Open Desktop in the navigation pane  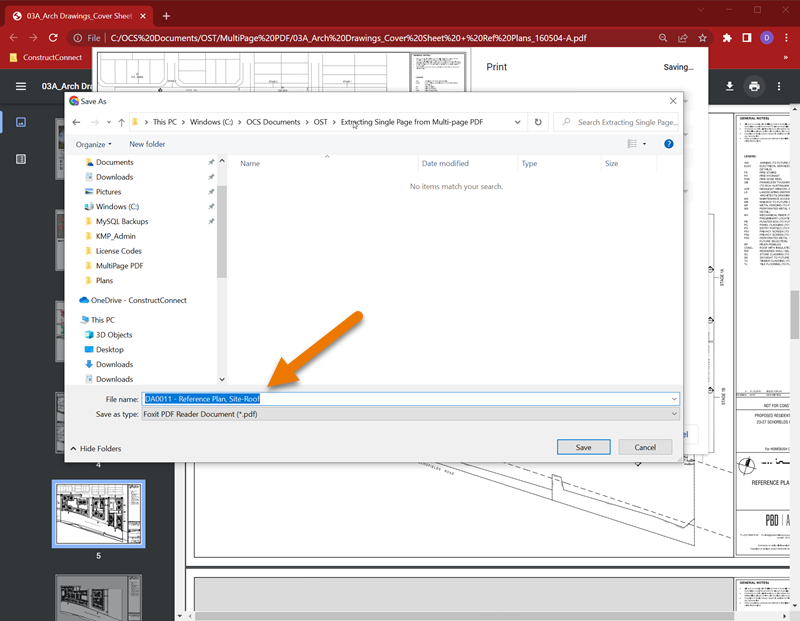pyautogui.click(x=109, y=350)
